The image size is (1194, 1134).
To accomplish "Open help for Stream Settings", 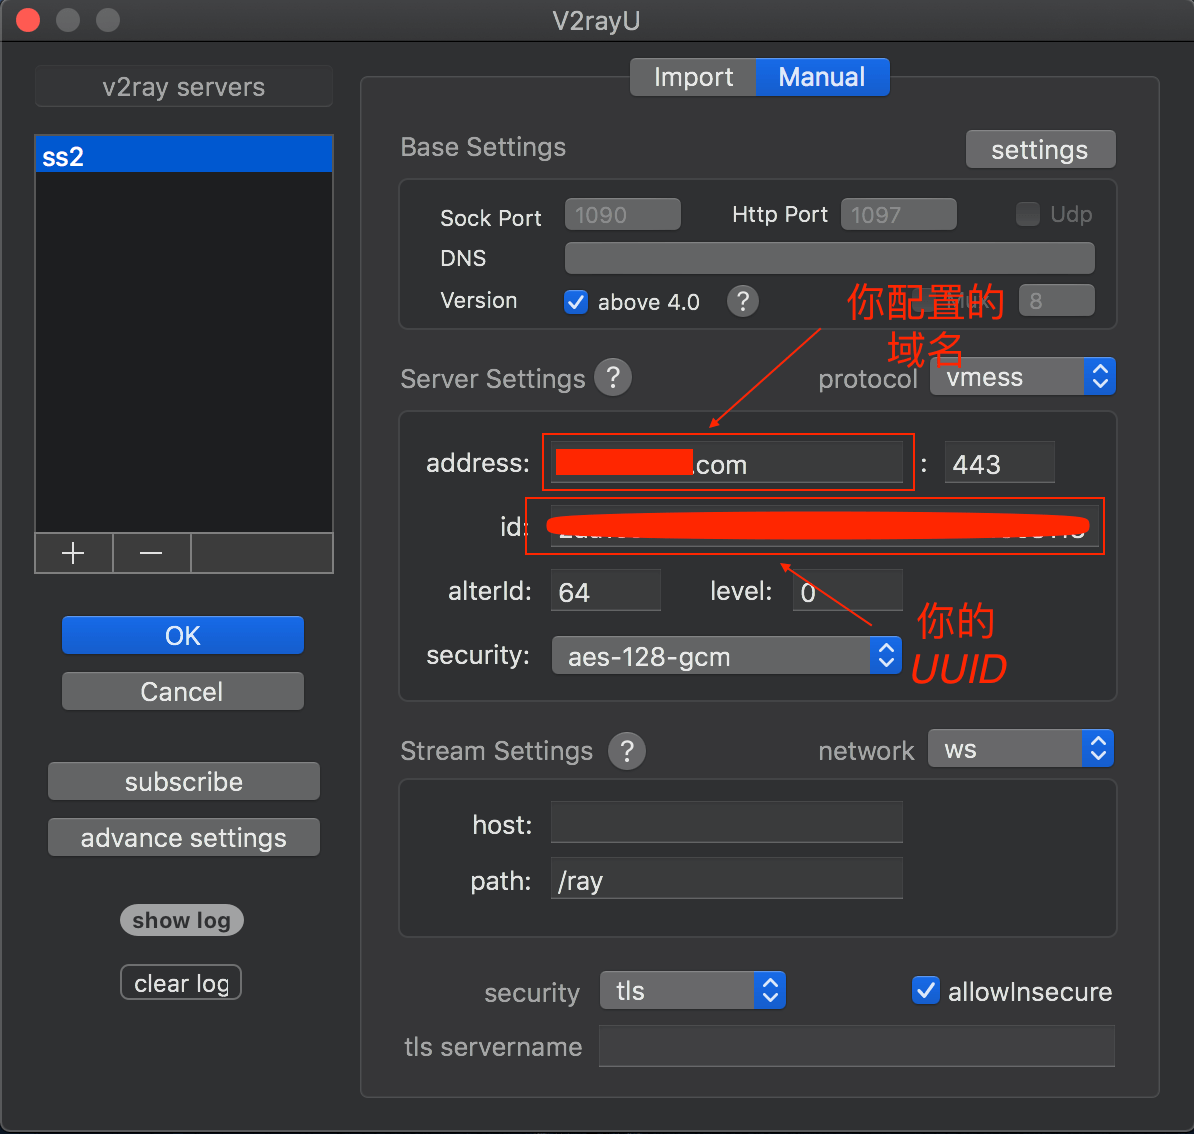I will (627, 751).
